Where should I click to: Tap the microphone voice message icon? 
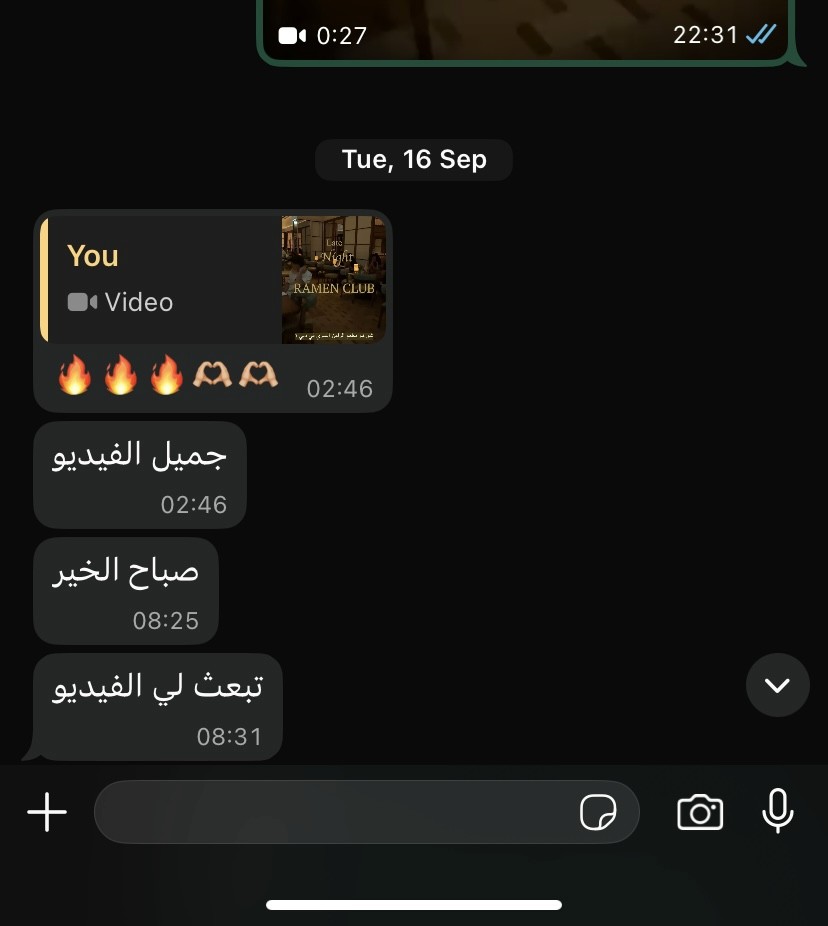click(x=777, y=811)
